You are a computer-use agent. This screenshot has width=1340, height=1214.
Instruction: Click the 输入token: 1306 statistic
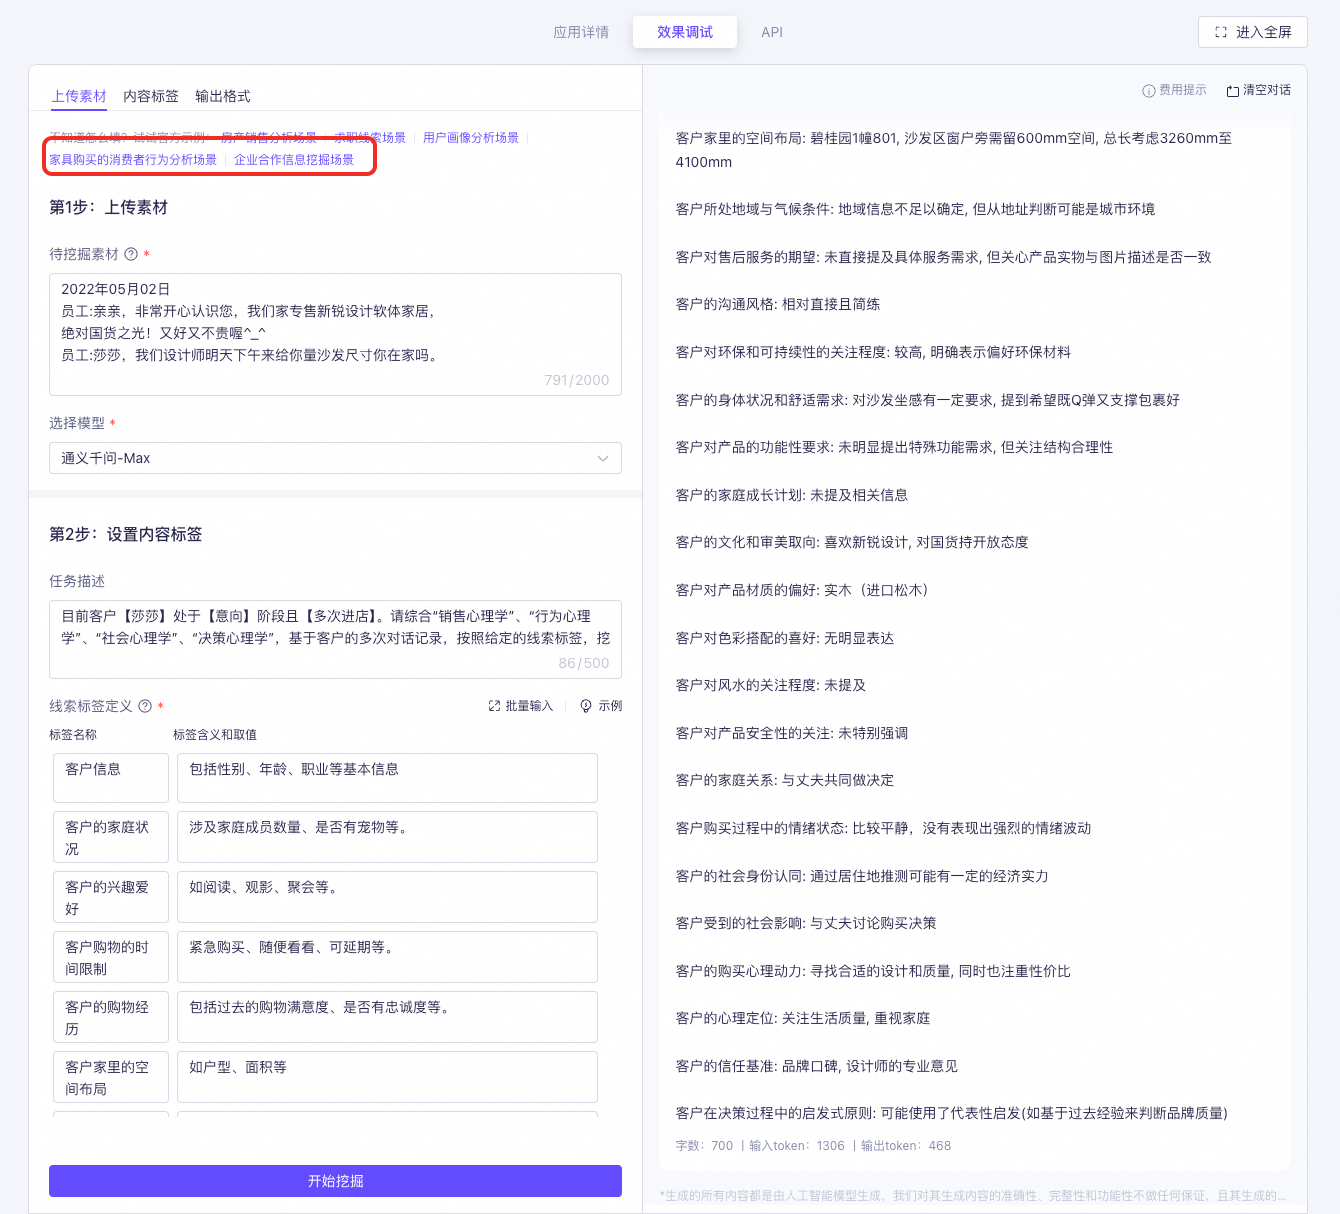[797, 1146]
